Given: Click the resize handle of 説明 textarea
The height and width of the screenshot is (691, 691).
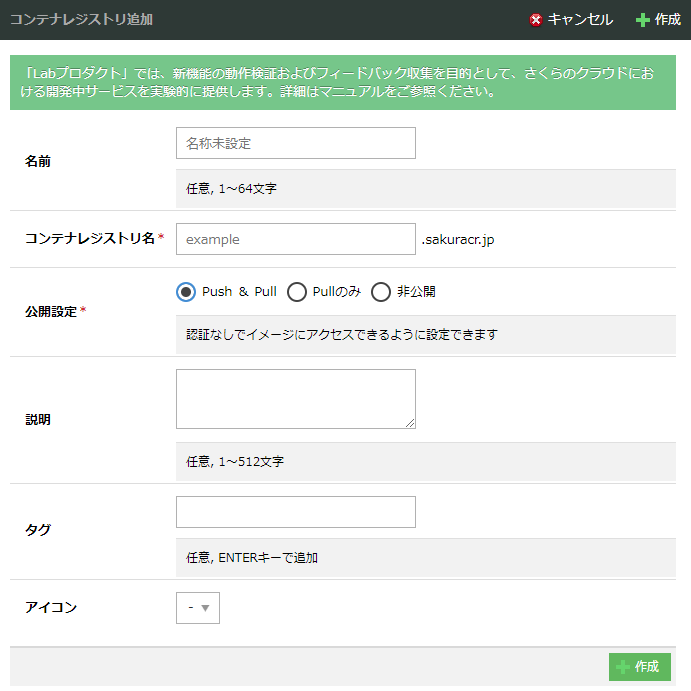Looking at the screenshot, I should [x=410, y=424].
